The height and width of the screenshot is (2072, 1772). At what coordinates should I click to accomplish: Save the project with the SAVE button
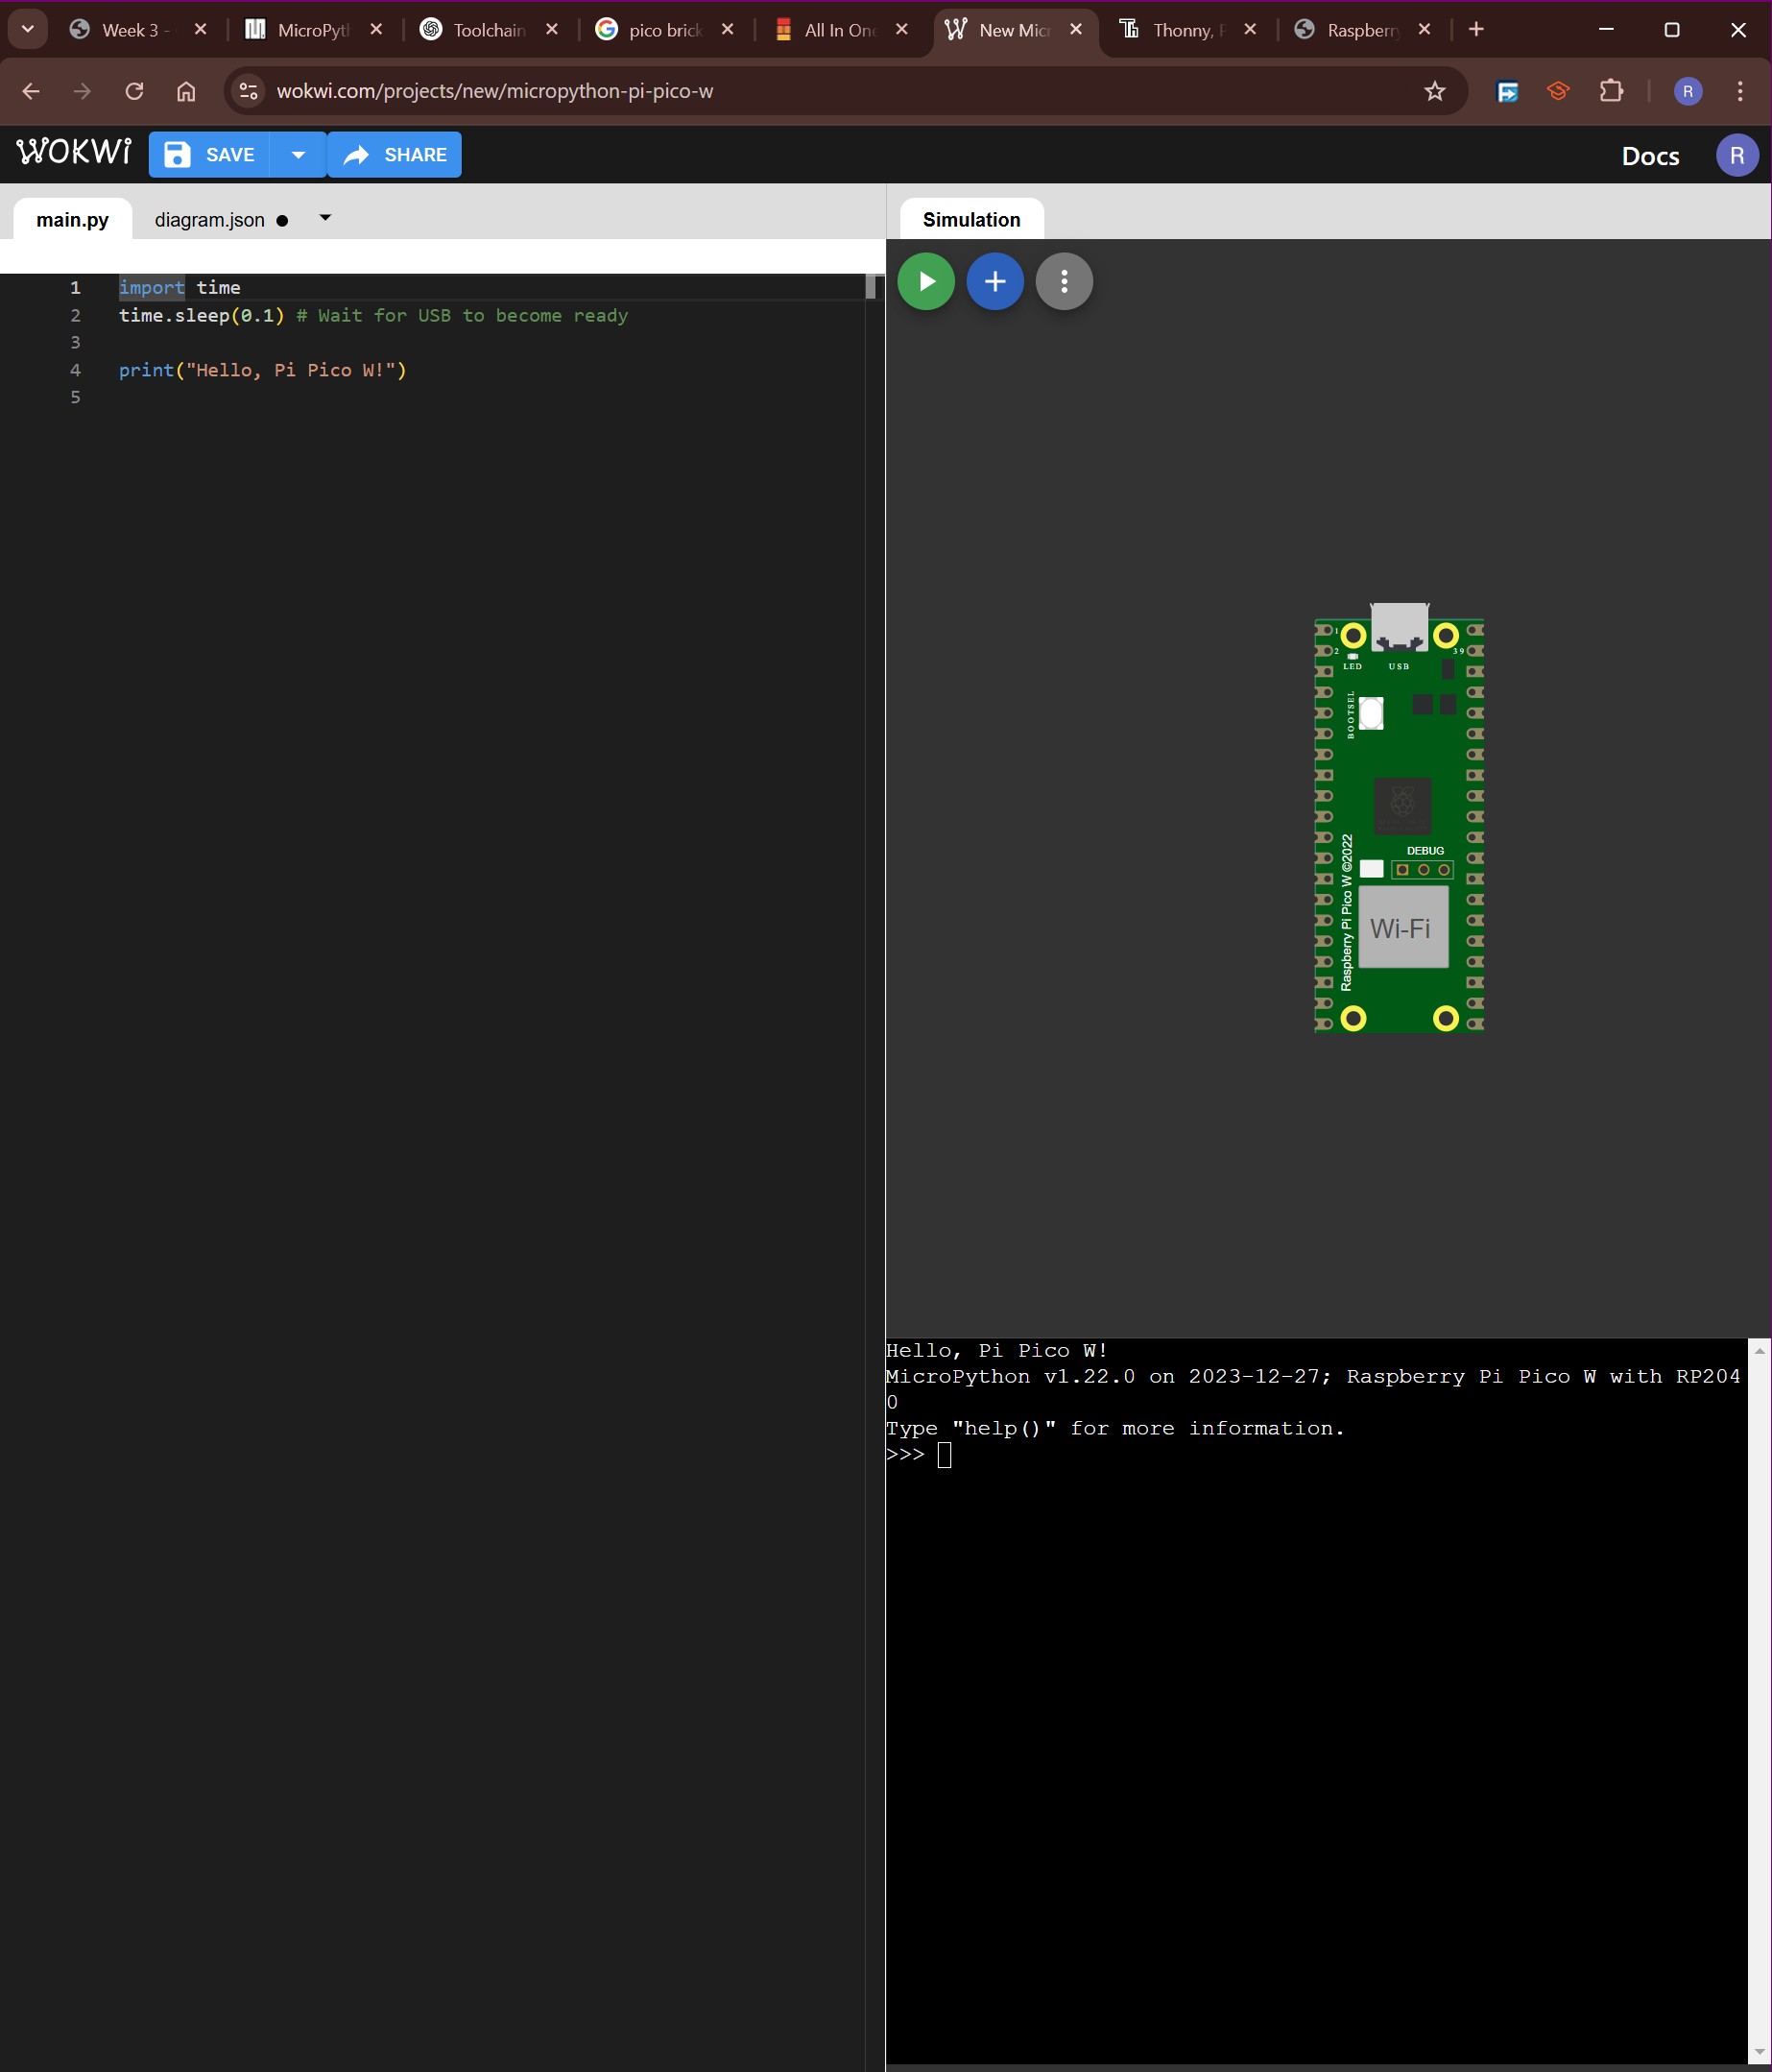(209, 155)
